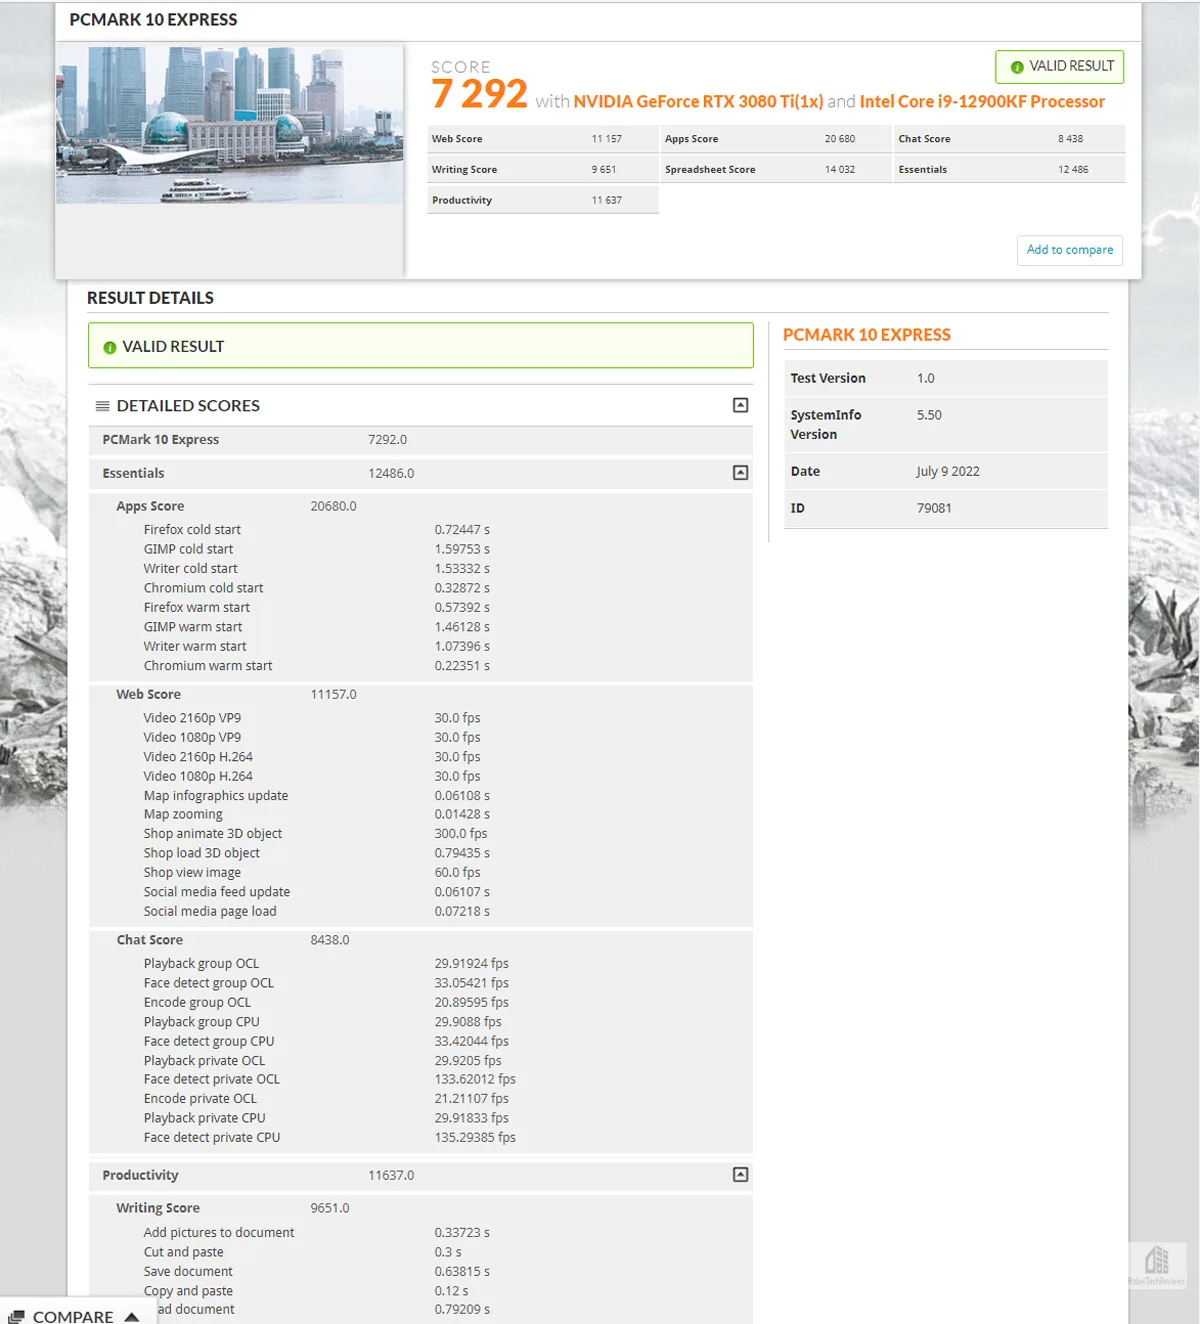Click the Add to compare button

1070,250
